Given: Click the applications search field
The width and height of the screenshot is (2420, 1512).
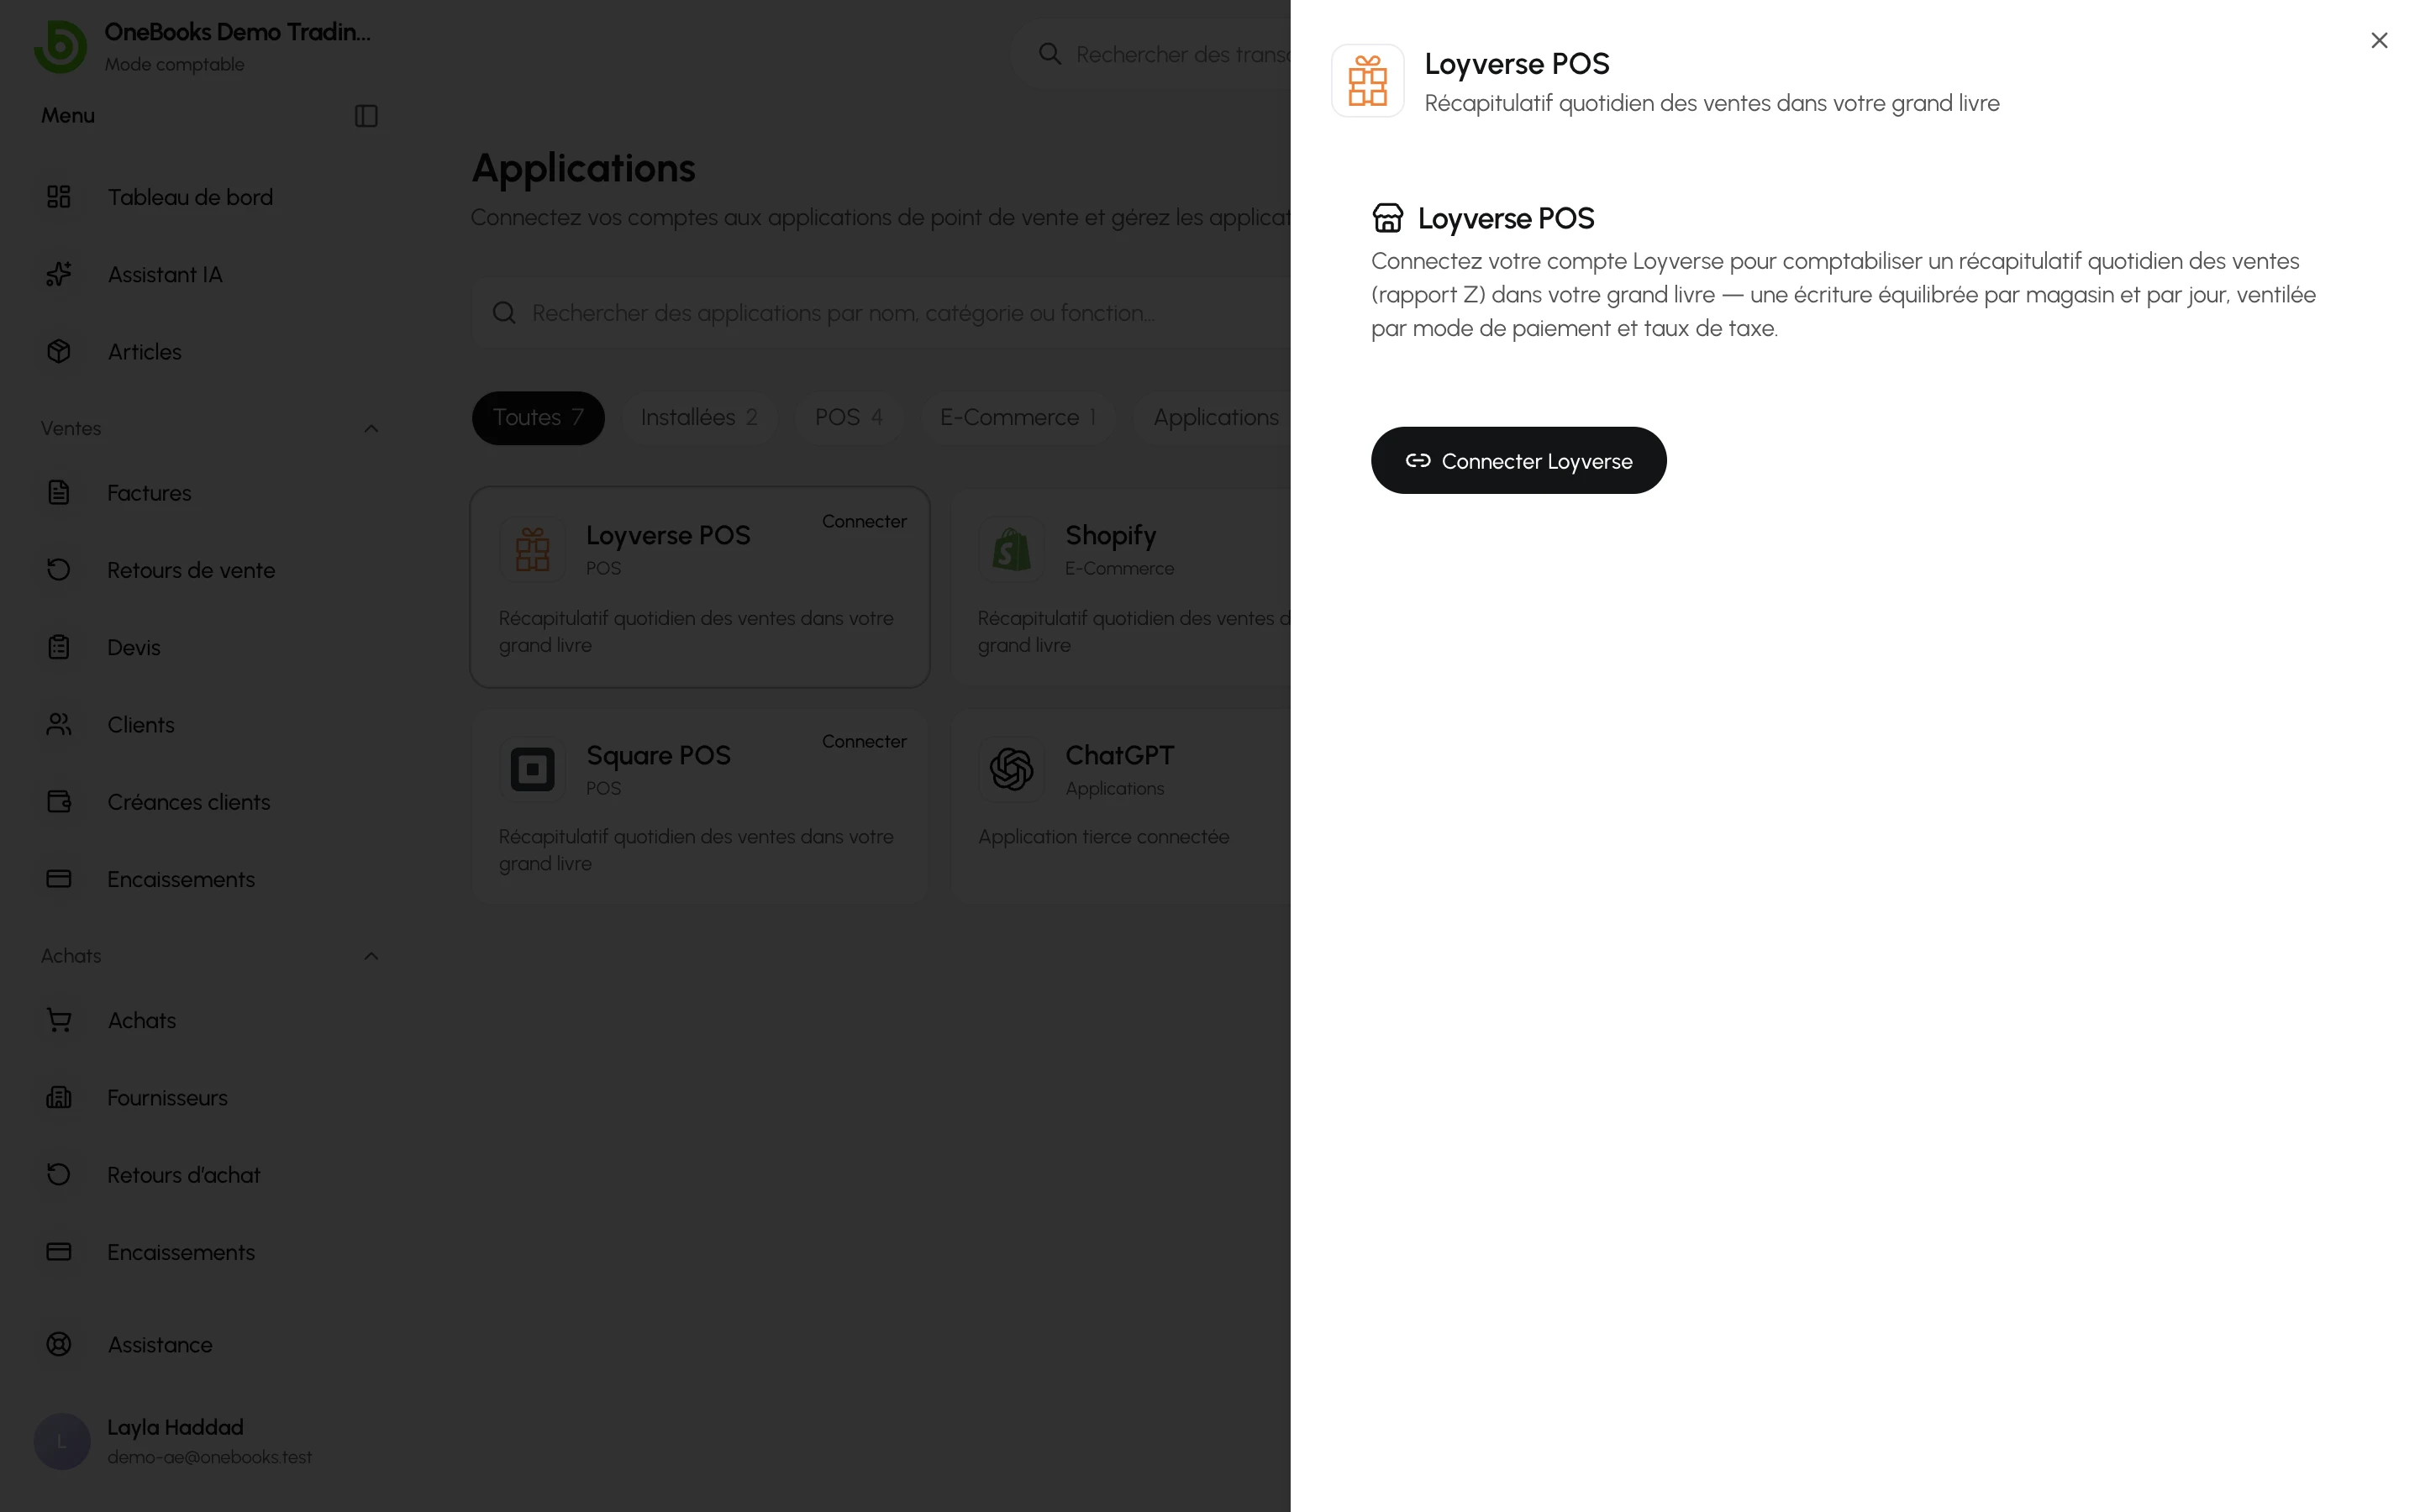Looking at the screenshot, I should point(880,313).
